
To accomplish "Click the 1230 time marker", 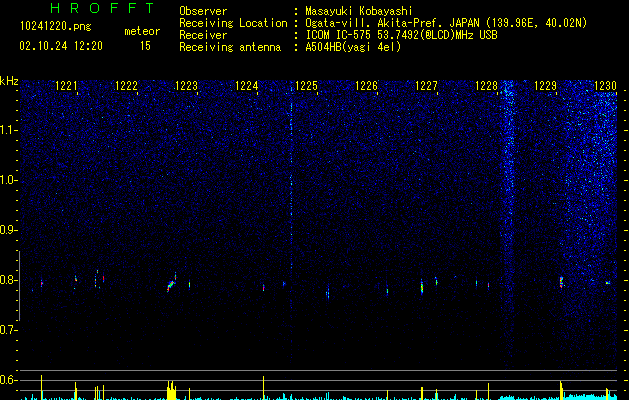I will (x=605, y=85).
